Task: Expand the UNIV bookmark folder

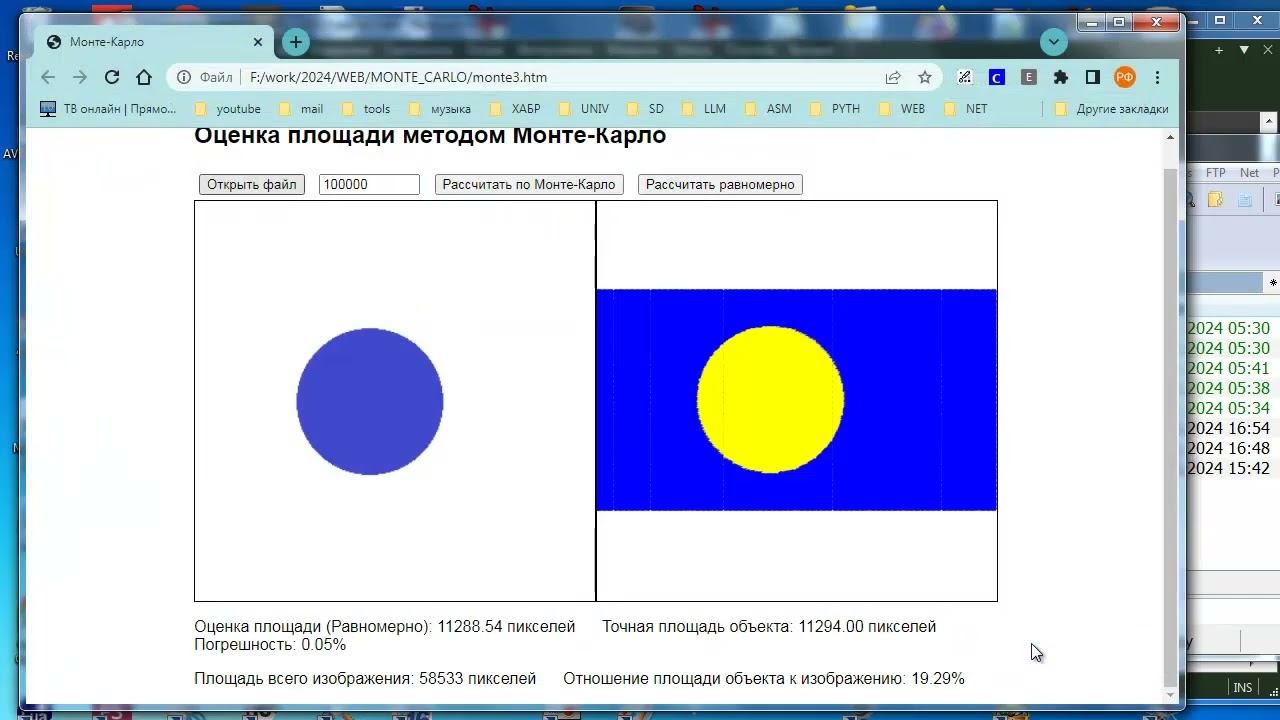Action: pyautogui.click(x=584, y=109)
